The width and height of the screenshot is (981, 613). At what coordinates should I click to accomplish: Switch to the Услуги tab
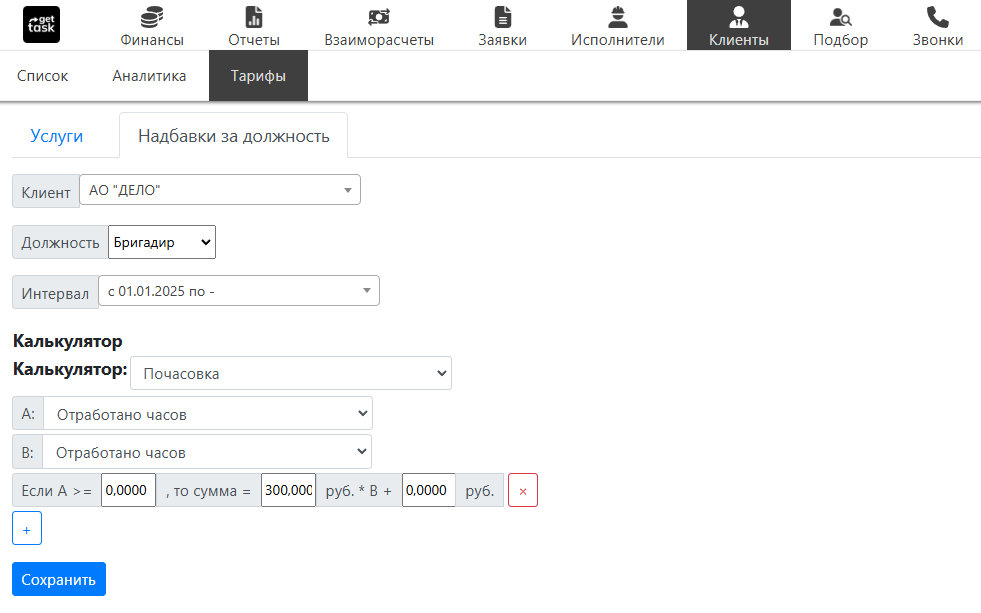click(x=57, y=136)
